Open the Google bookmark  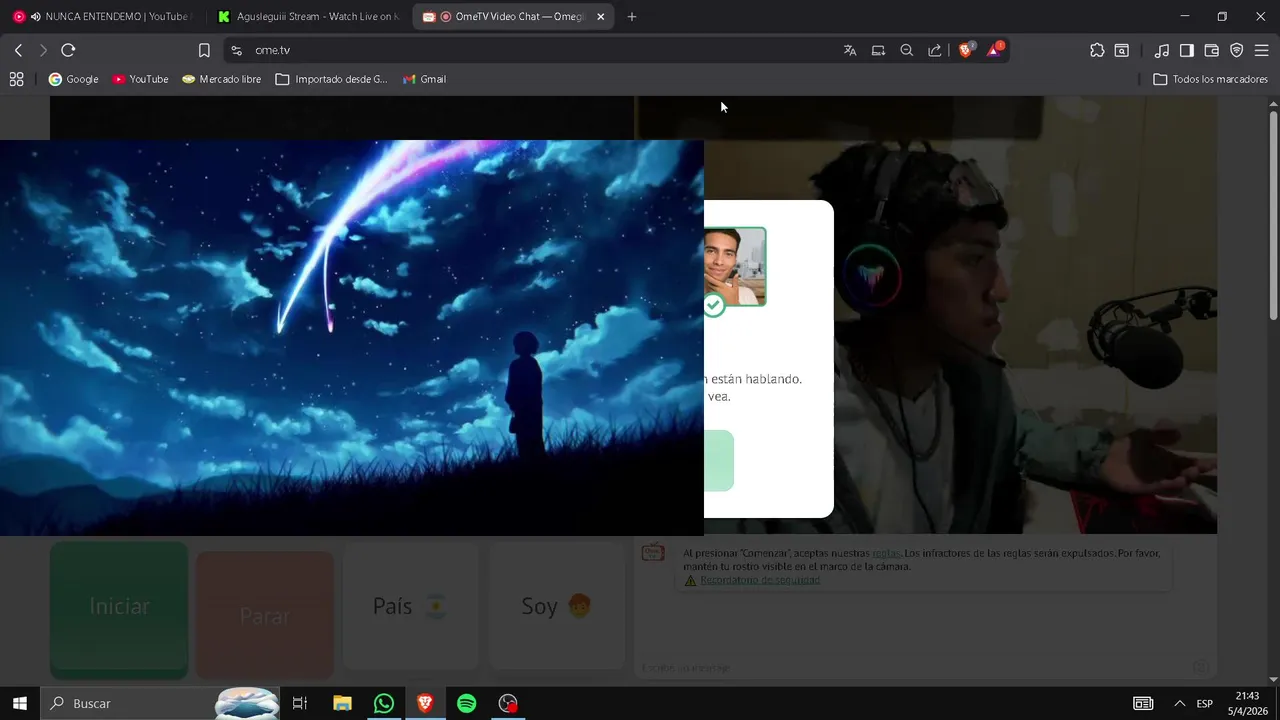73,79
